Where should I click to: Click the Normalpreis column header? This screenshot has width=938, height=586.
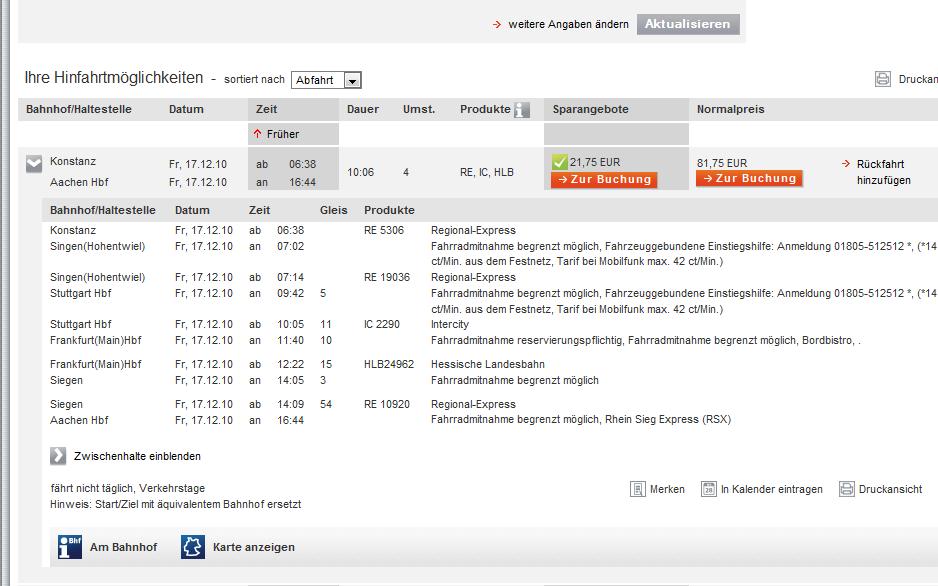tap(730, 109)
